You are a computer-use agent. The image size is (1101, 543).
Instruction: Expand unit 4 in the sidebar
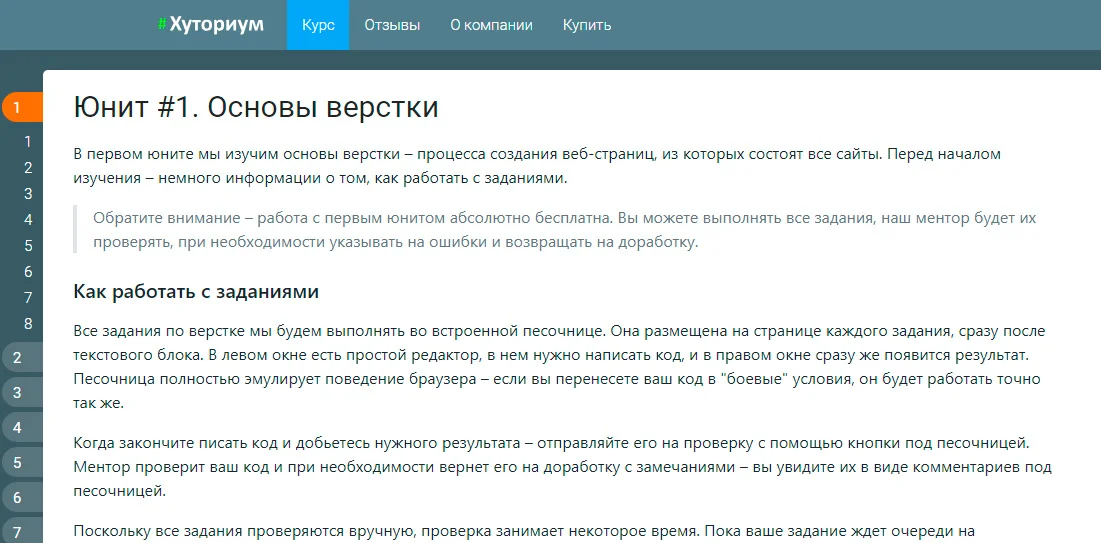(22, 428)
